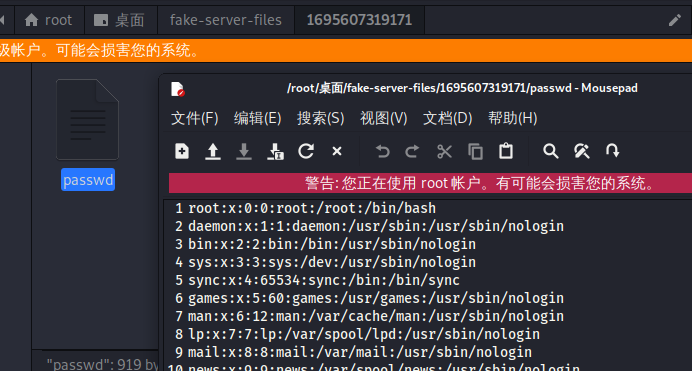Click the Mousepad document icon in title bar
This screenshot has height=371, width=692.
coord(177,89)
